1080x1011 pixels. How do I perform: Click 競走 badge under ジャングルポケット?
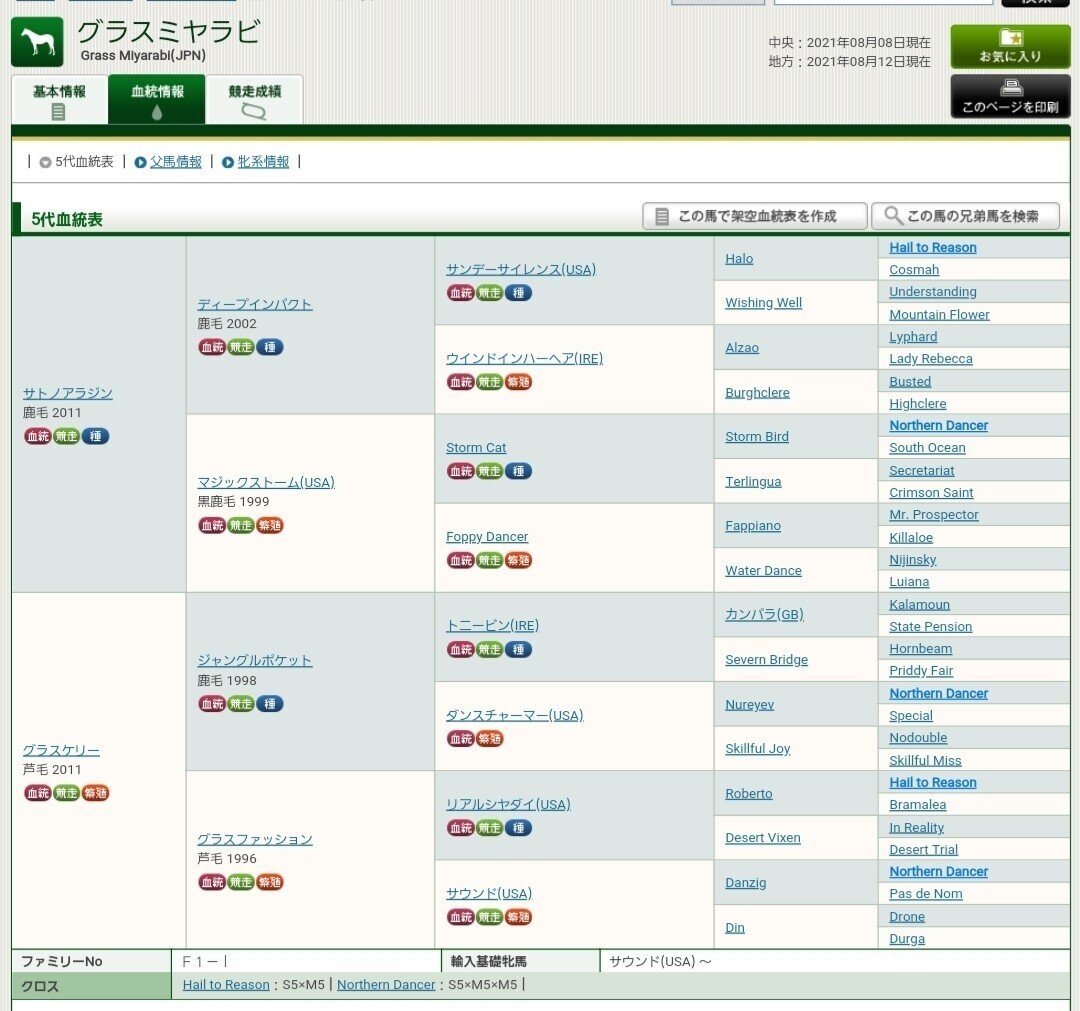point(241,704)
